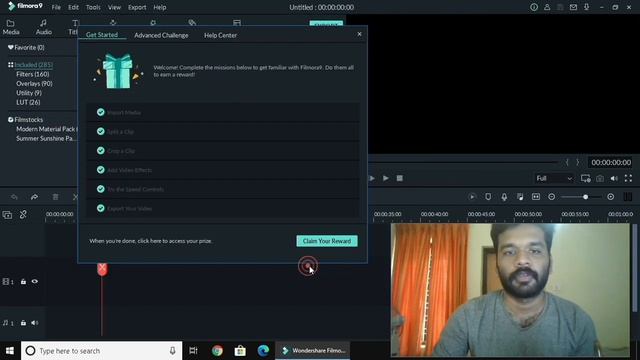Viewport: 640px width, 360px height.
Task: Lock audio track 1
Action: pyautogui.click(x=23, y=323)
